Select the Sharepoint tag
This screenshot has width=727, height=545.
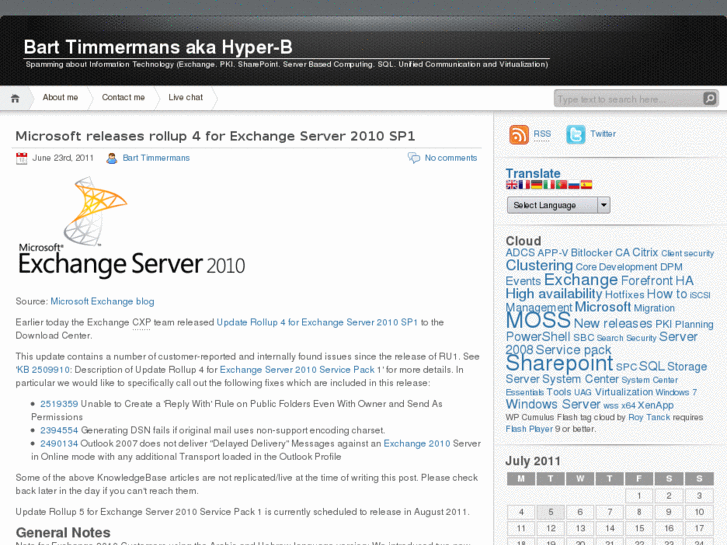click(x=559, y=363)
